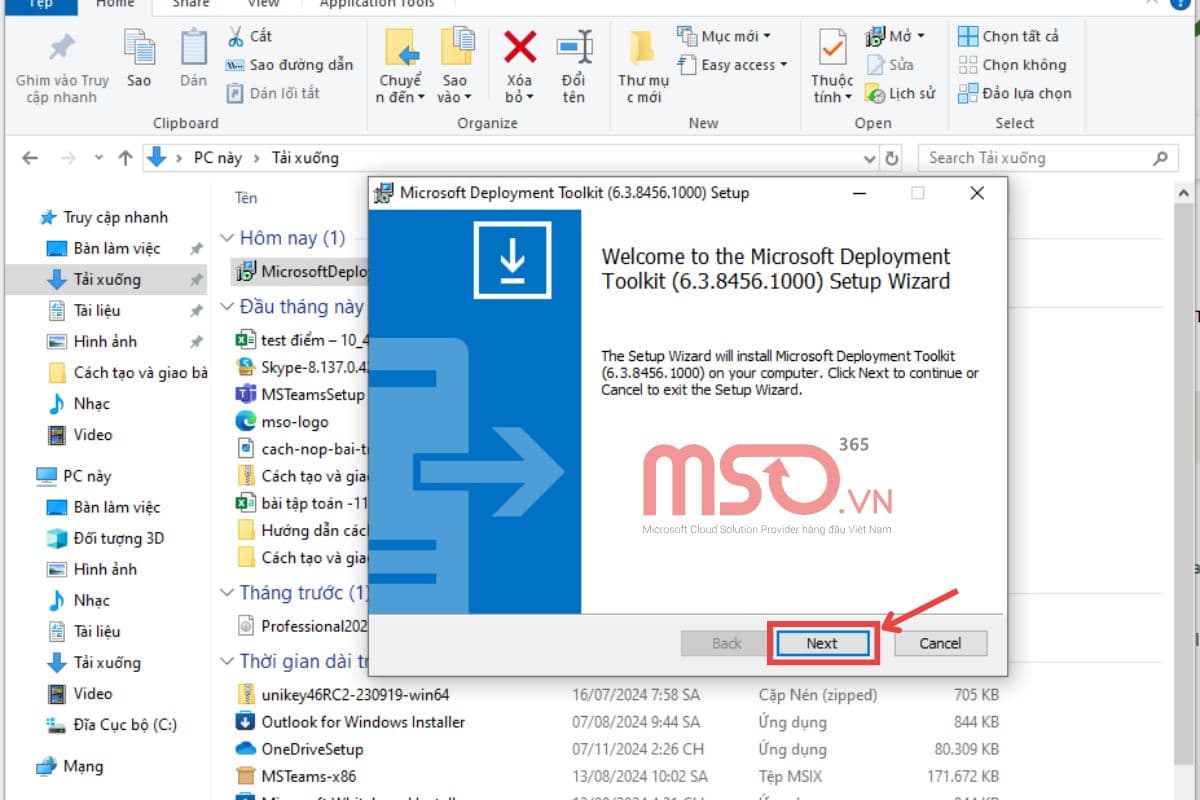Click 'Tải xuống' in the address bar
This screenshot has height=800, width=1200.
coord(304,158)
